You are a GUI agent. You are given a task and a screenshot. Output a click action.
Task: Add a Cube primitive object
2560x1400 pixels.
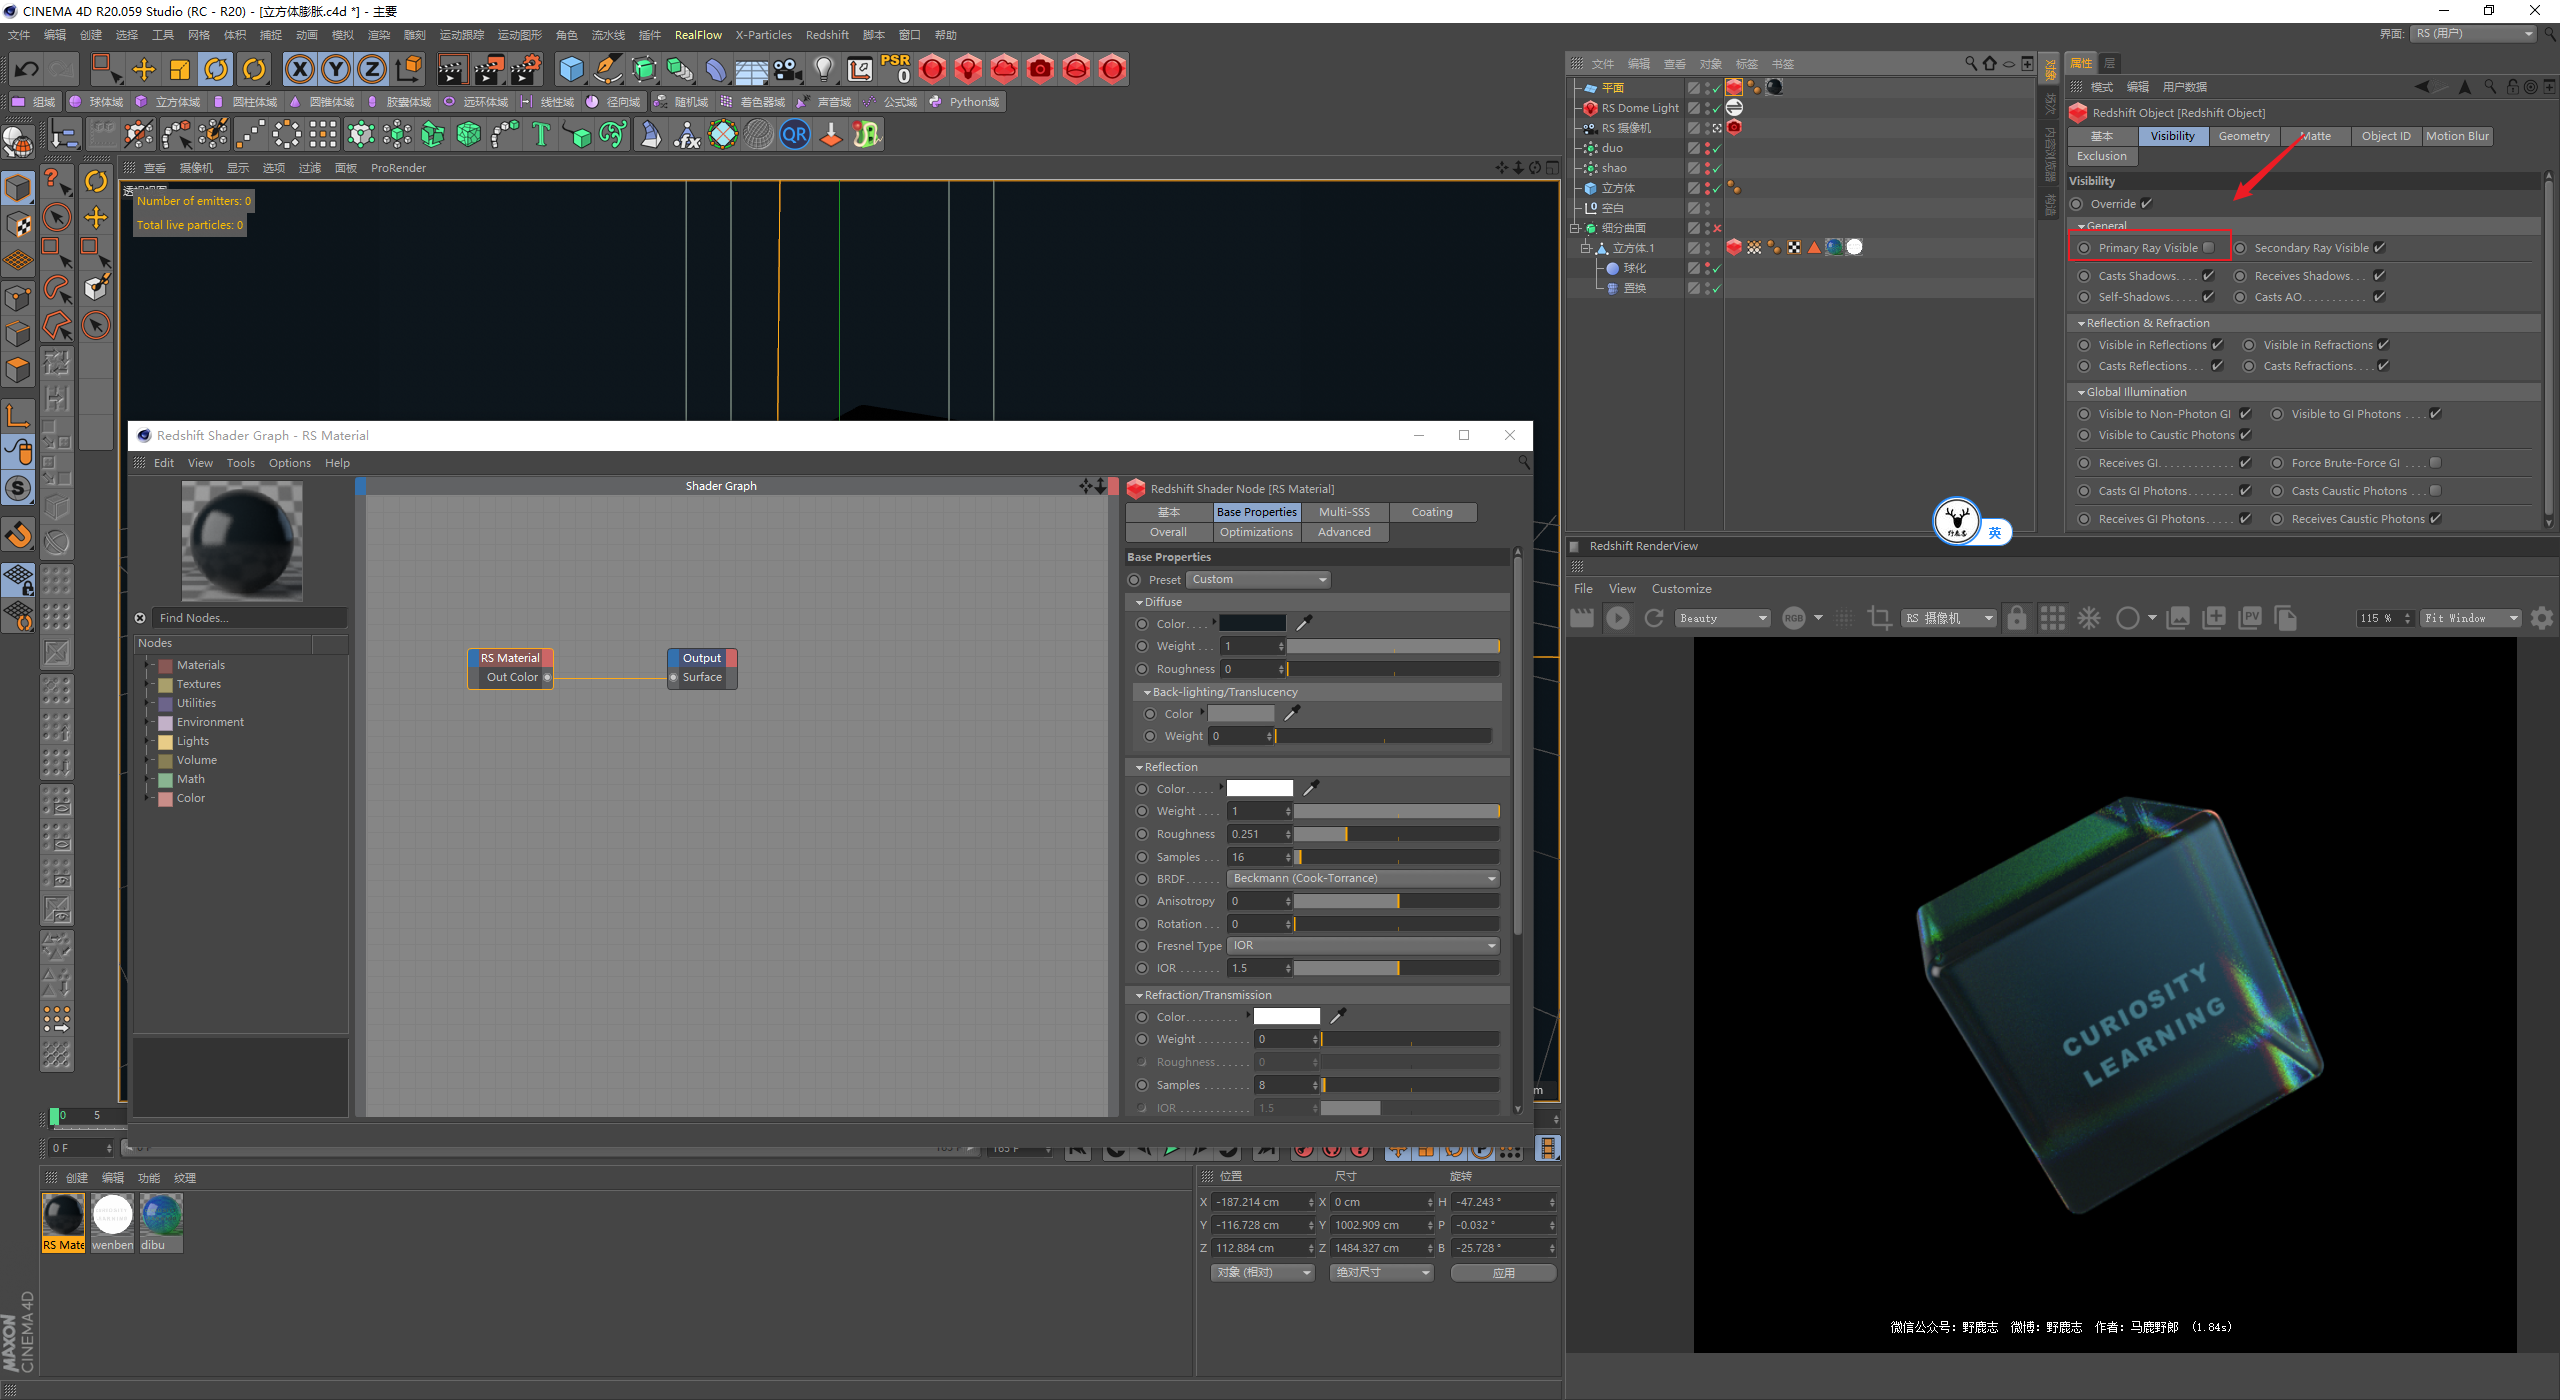click(571, 69)
